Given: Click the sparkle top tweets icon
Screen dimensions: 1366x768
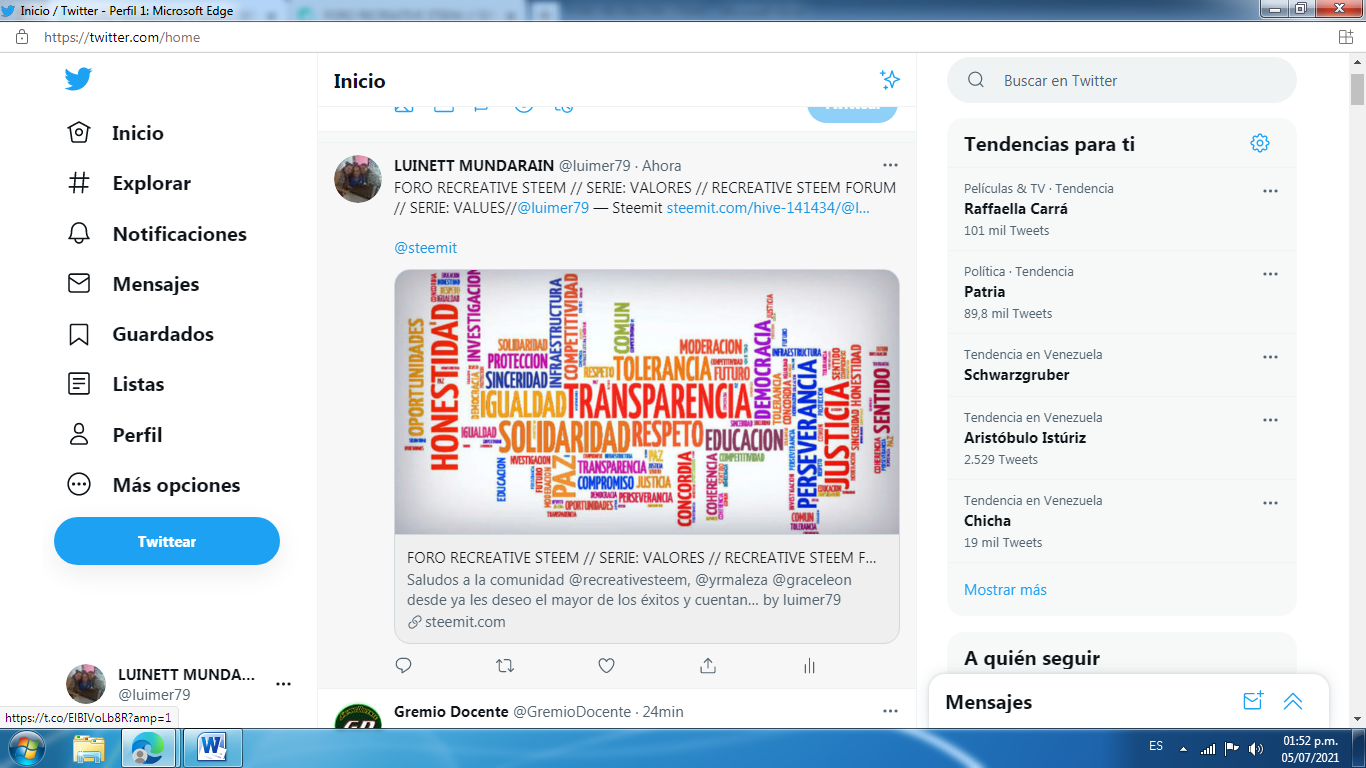Looking at the screenshot, I should 889,80.
